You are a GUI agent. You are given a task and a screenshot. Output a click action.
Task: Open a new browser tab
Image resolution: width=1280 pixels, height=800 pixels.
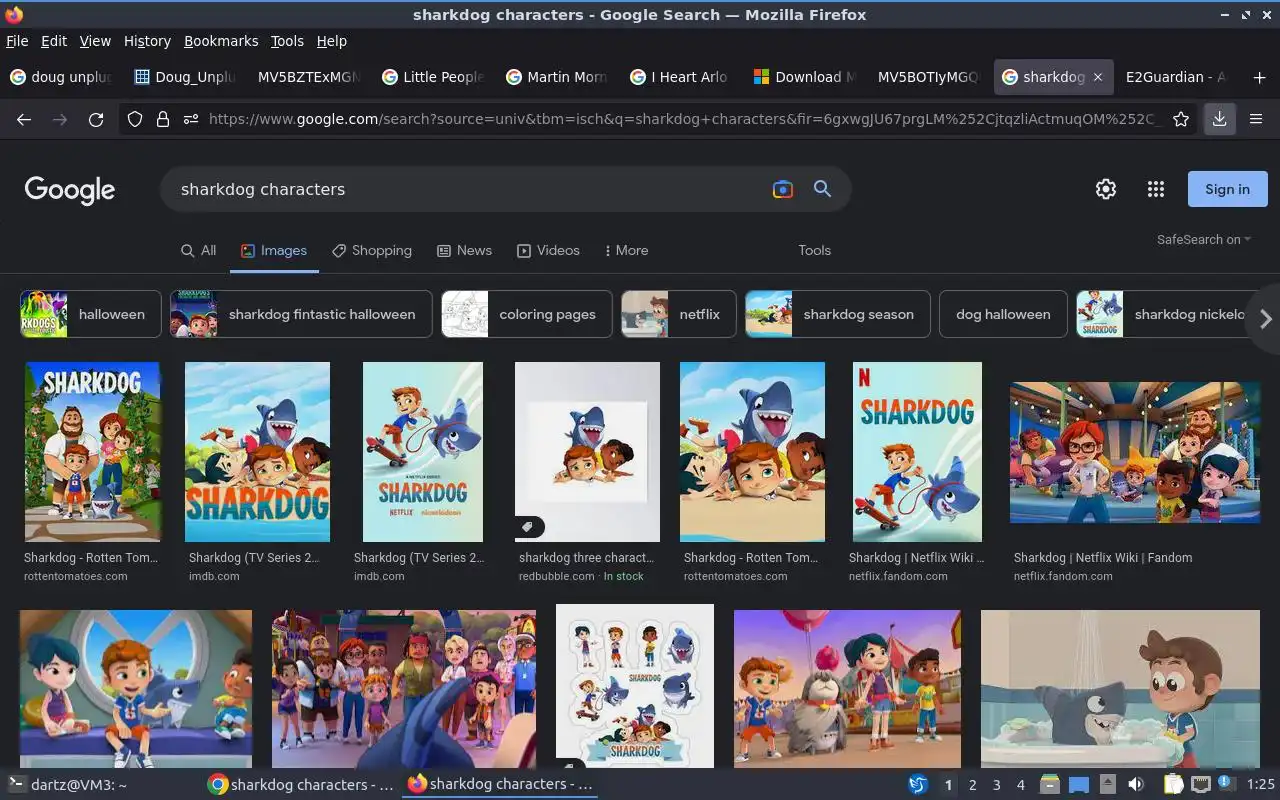click(x=1259, y=77)
